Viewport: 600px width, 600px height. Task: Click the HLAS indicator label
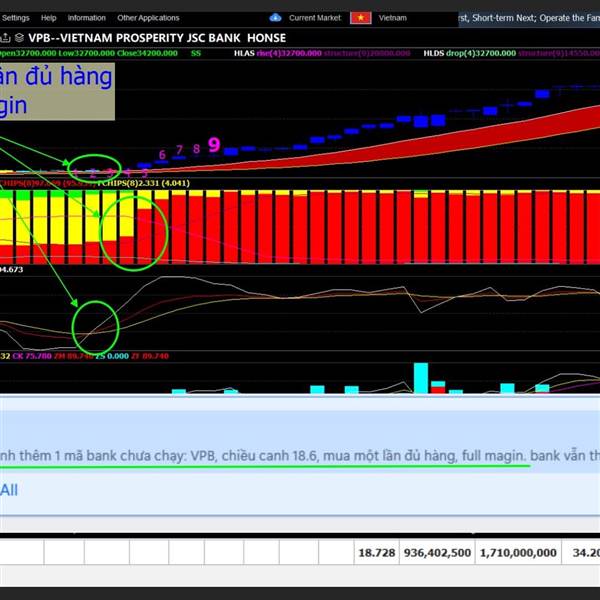tap(244, 53)
